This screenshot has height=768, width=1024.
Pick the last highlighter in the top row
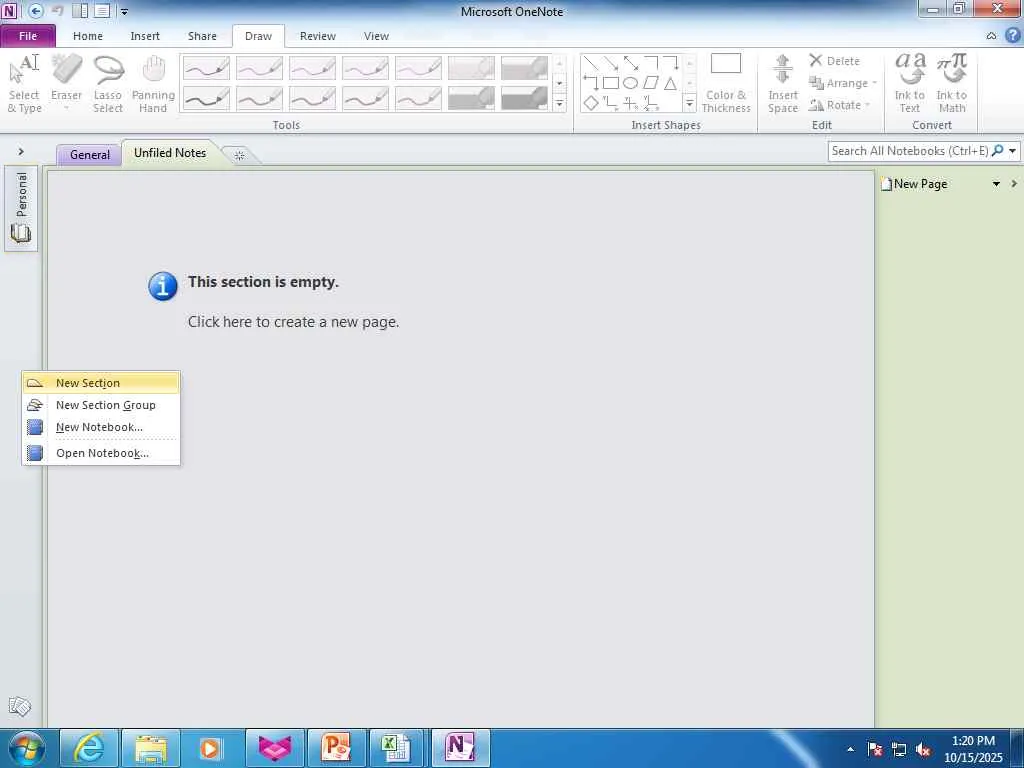click(524, 68)
